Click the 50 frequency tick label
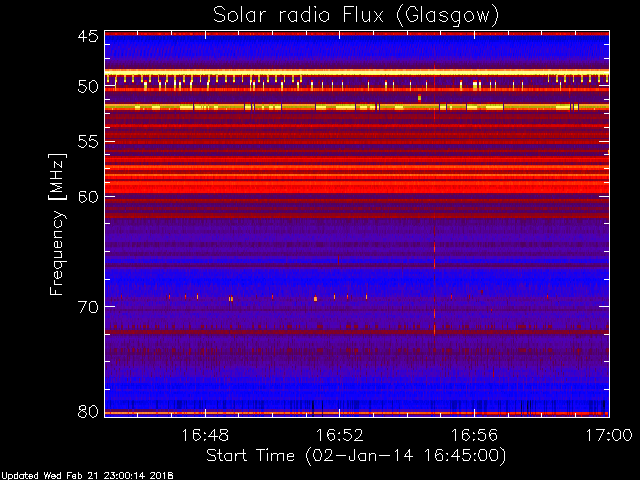Image resolution: width=640 pixels, height=480 pixels. pyautogui.click(x=88, y=87)
